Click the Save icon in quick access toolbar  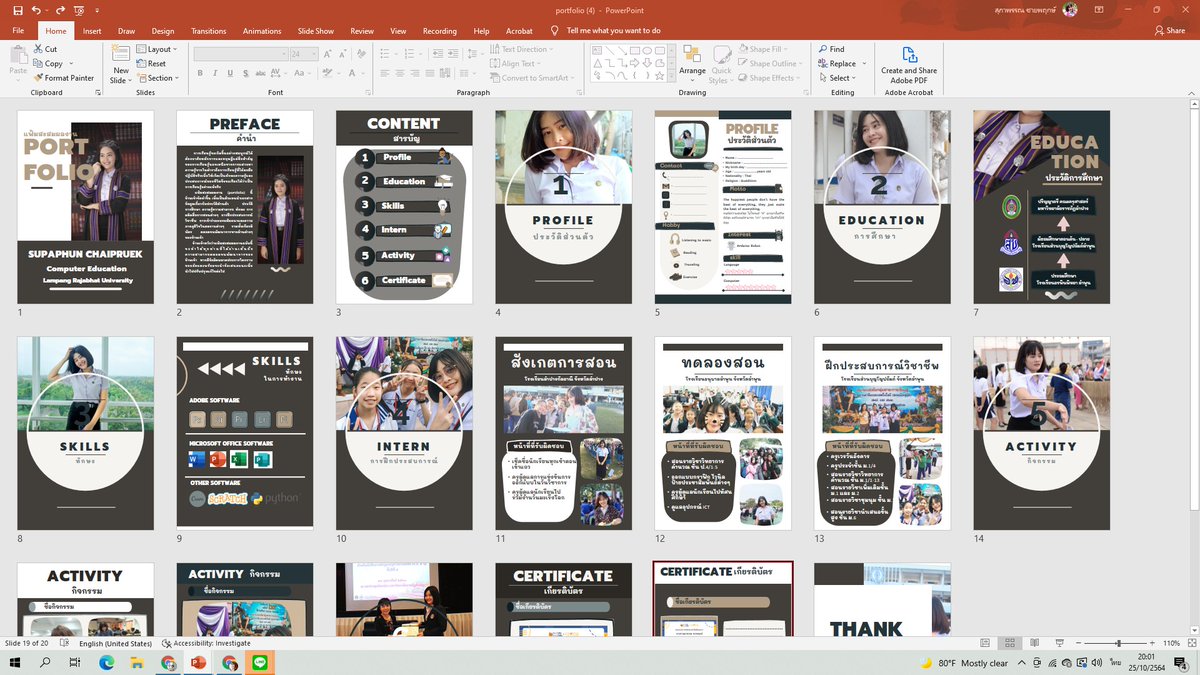click(18, 9)
